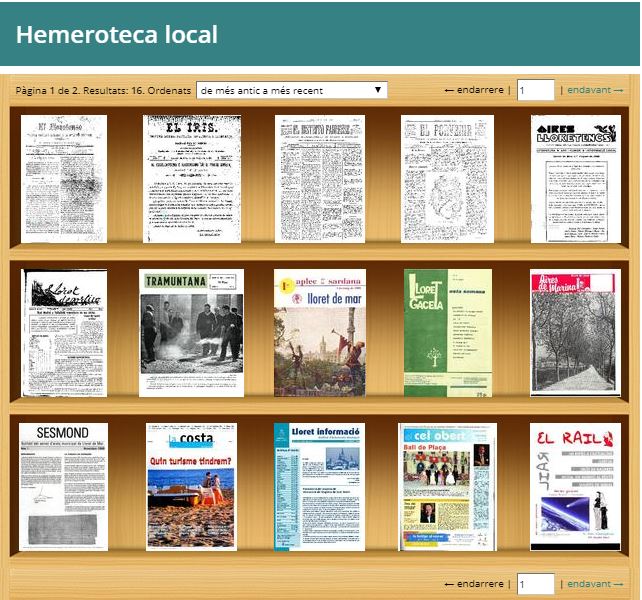Click the top 'endarrere' previous page link
The image size is (642, 600).
coord(474,90)
